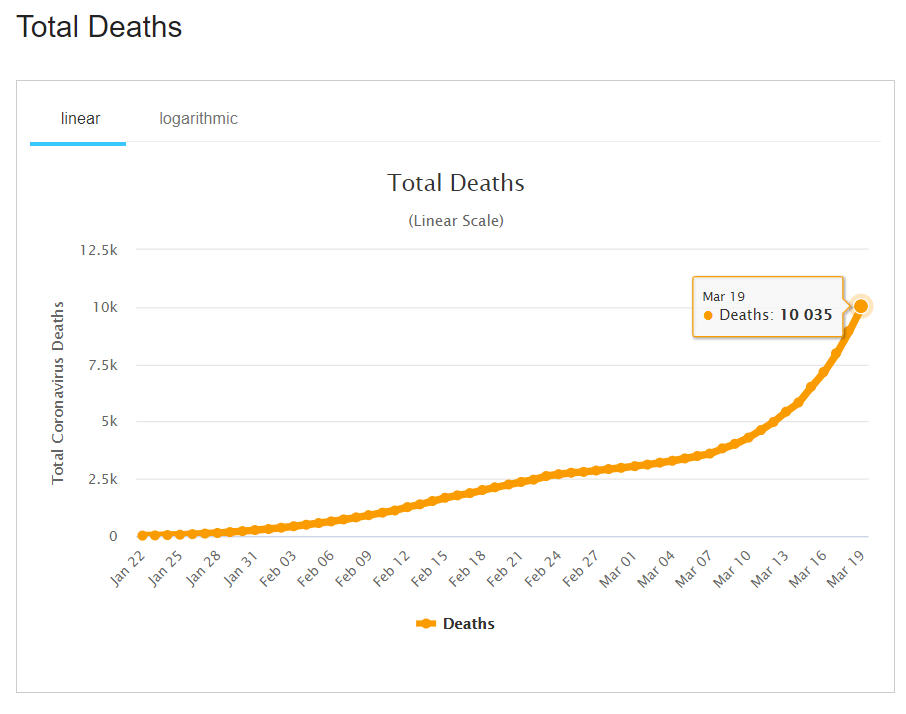Click the Mar 19 data point
The width and height of the screenshot is (906, 714).
pyautogui.click(x=860, y=306)
